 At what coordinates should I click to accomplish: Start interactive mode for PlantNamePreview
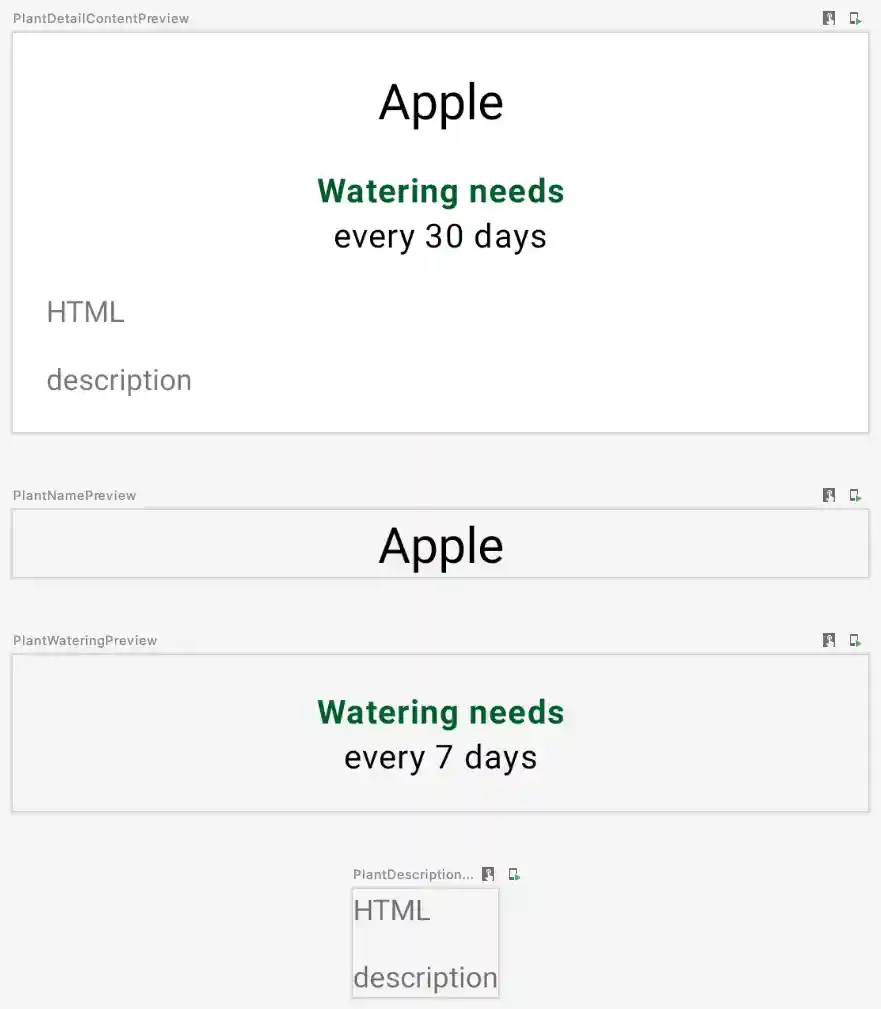829,495
